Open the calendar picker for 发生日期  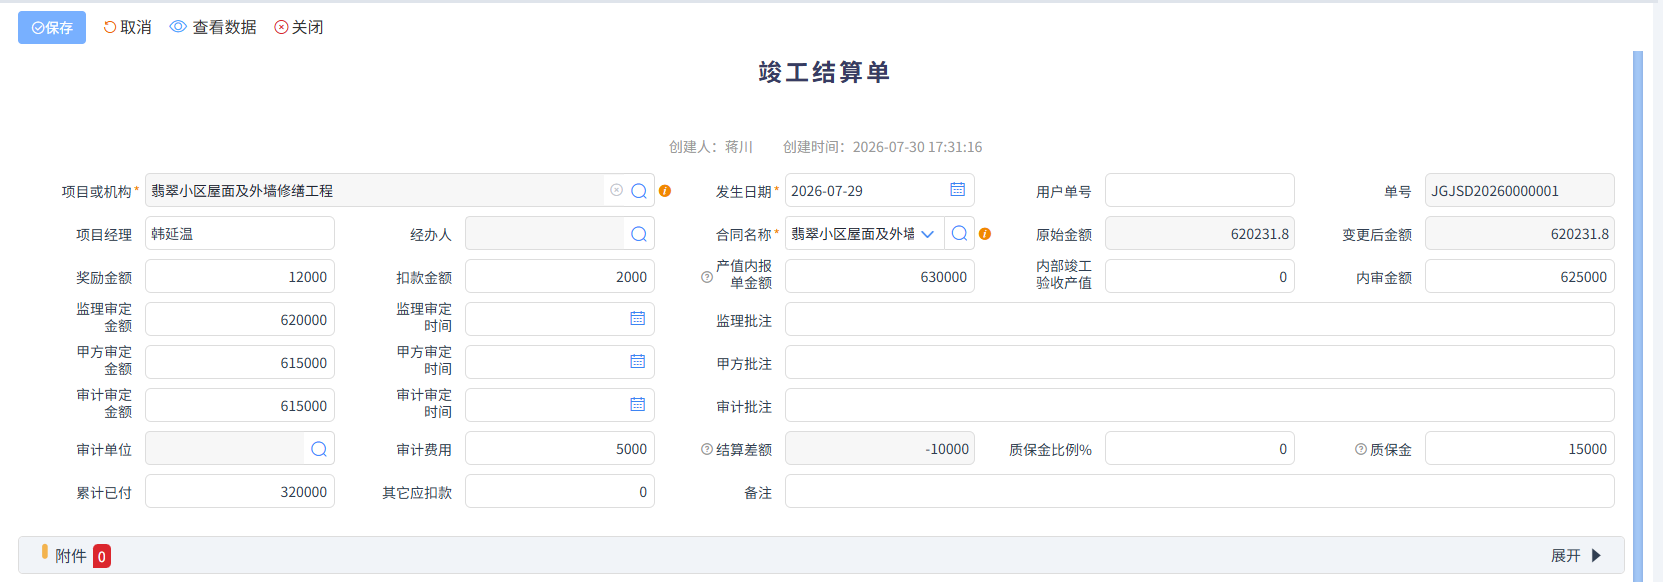tap(957, 189)
